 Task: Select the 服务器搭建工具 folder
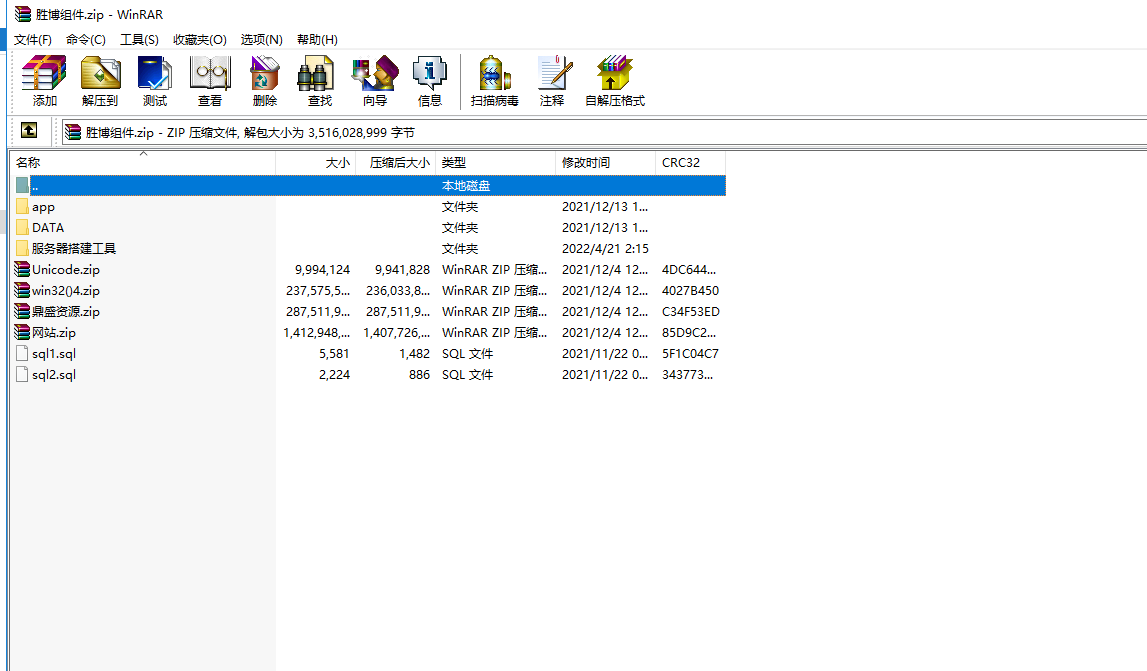point(73,249)
